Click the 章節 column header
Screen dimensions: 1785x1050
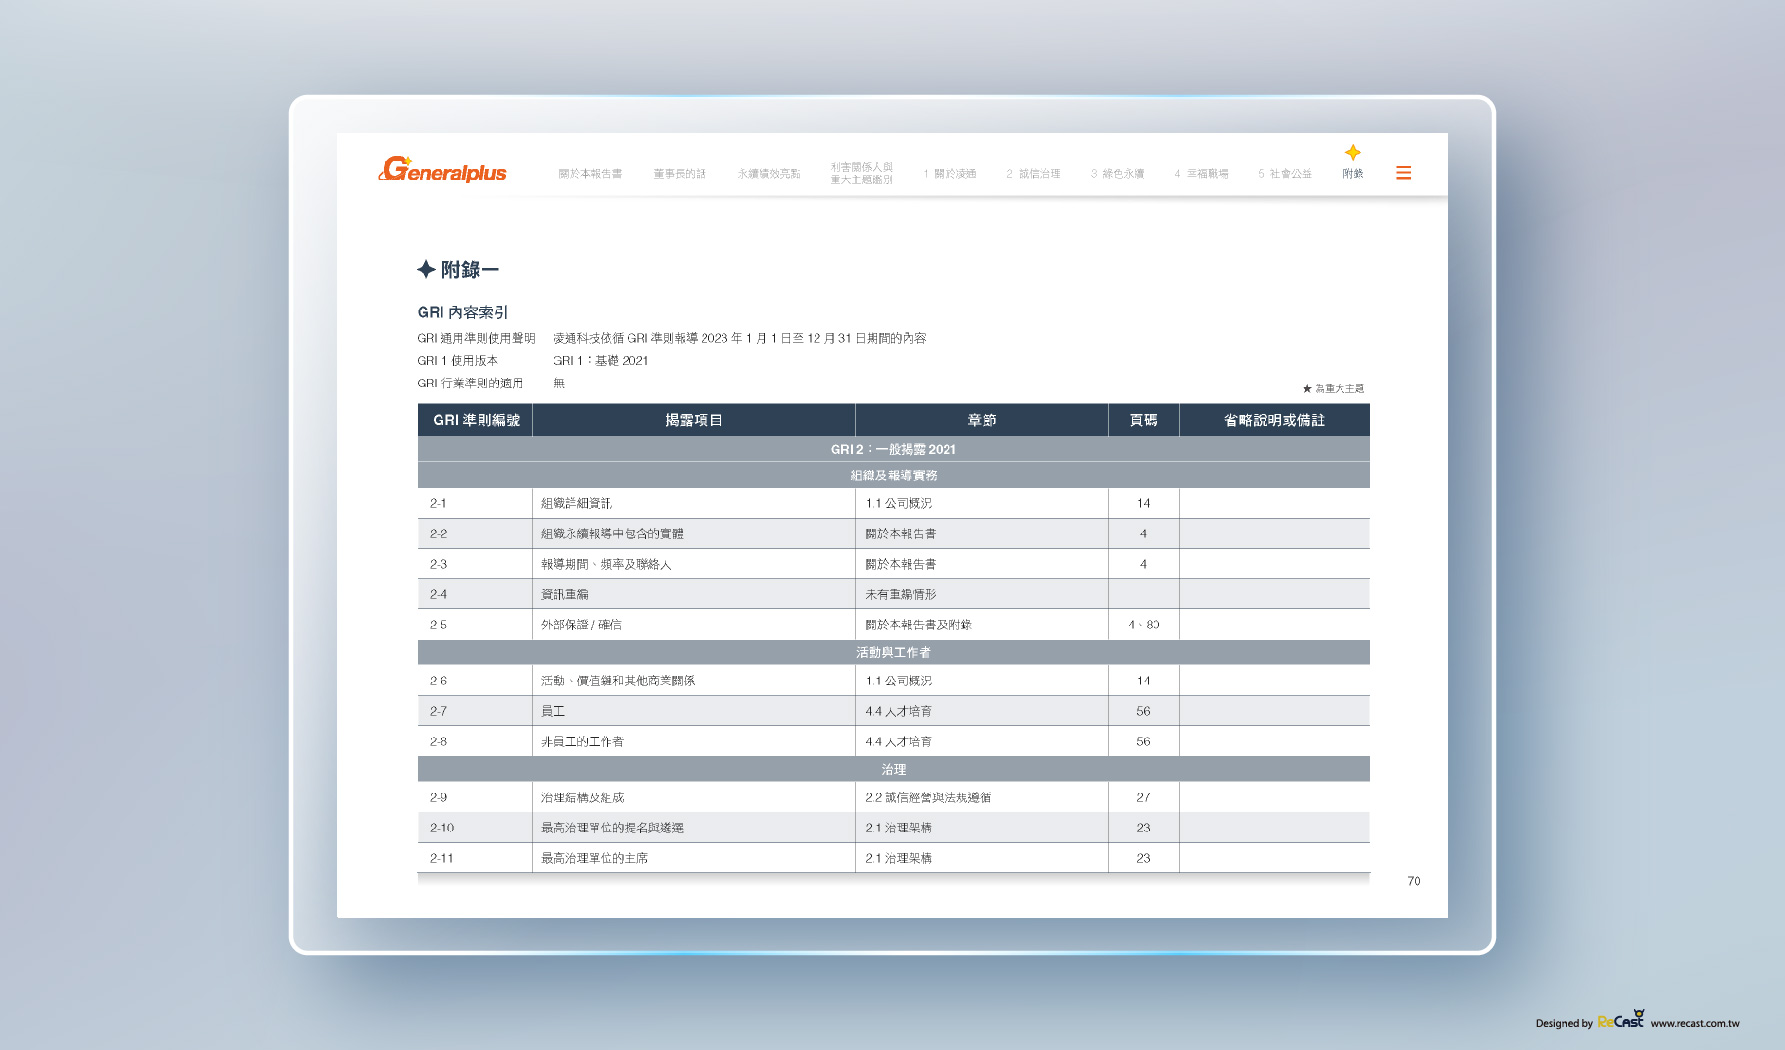pos(982,420)
